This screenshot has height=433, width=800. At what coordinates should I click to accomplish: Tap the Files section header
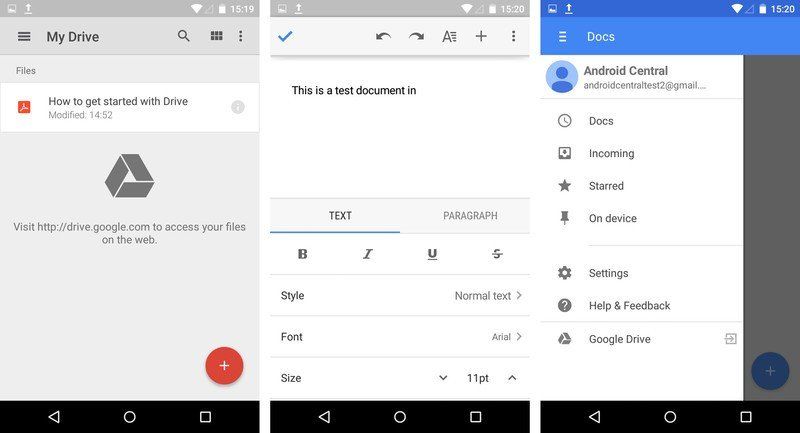(x=26, y=71)
